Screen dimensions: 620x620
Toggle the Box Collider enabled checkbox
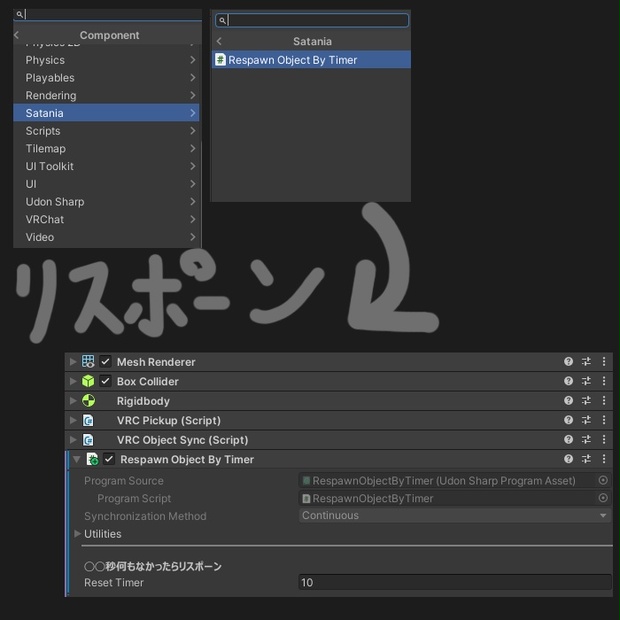pos(105,381)
